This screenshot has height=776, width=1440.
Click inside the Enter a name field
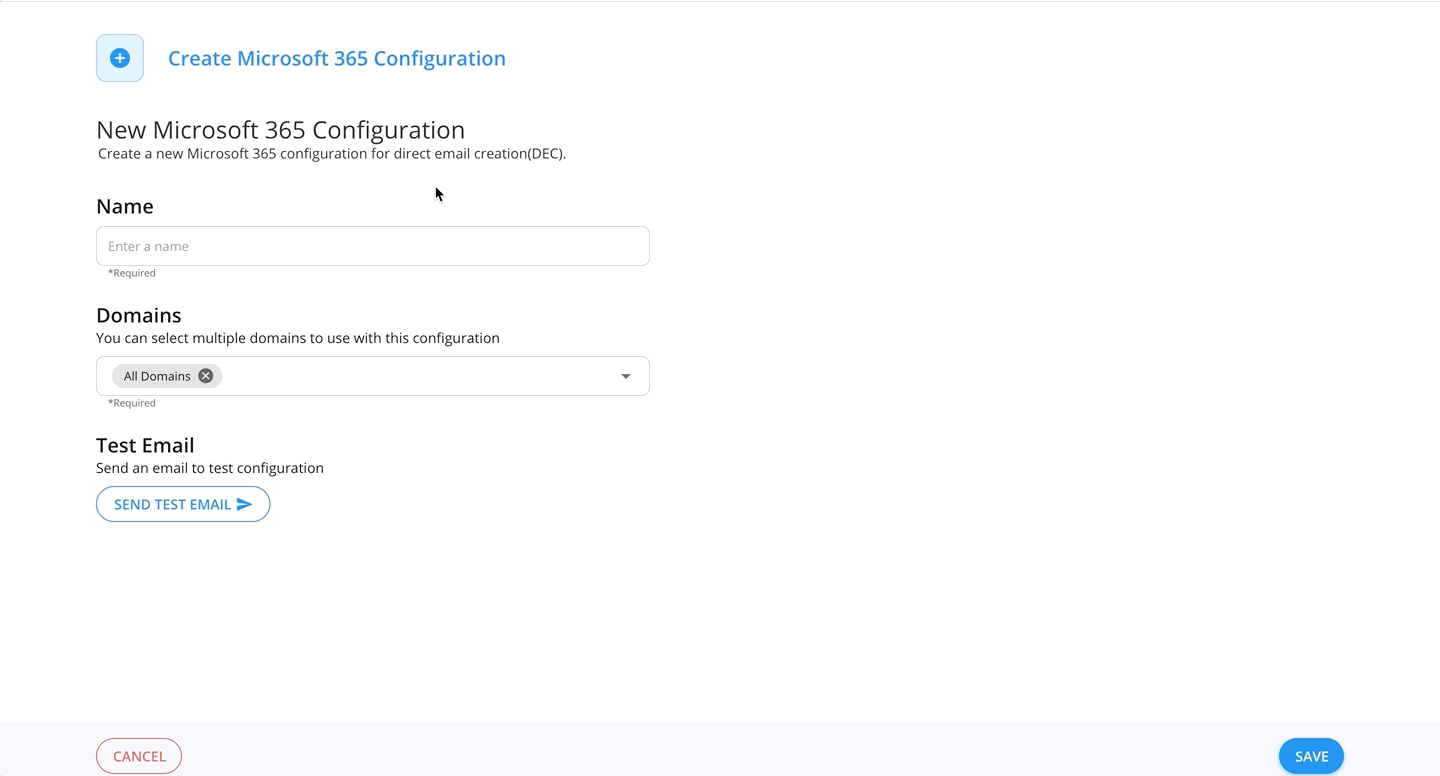coord(373,245)
